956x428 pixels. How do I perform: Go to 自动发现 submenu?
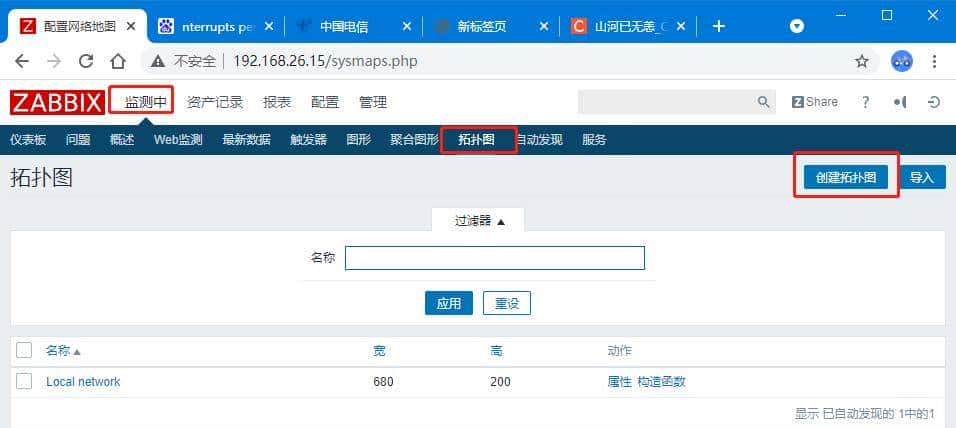click(x=539, y=140)
